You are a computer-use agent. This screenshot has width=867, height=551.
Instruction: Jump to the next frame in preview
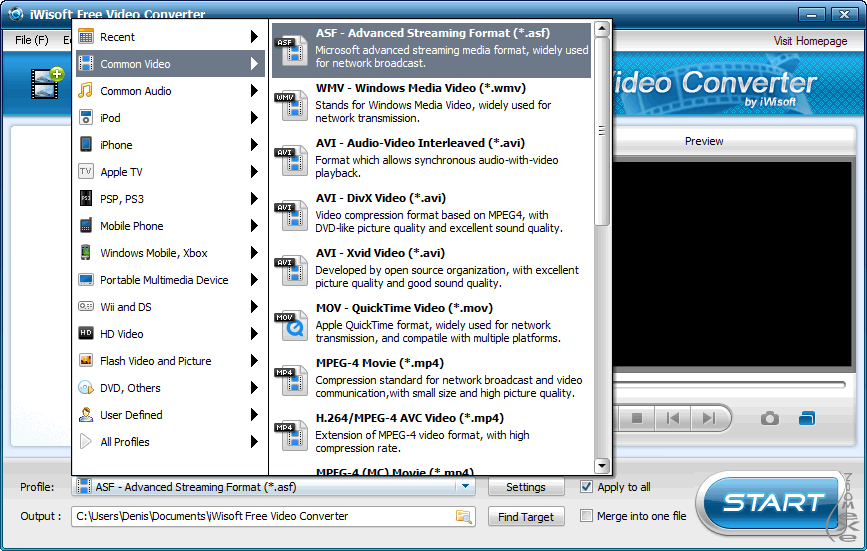pyautogui.click(x=709, y=418)
